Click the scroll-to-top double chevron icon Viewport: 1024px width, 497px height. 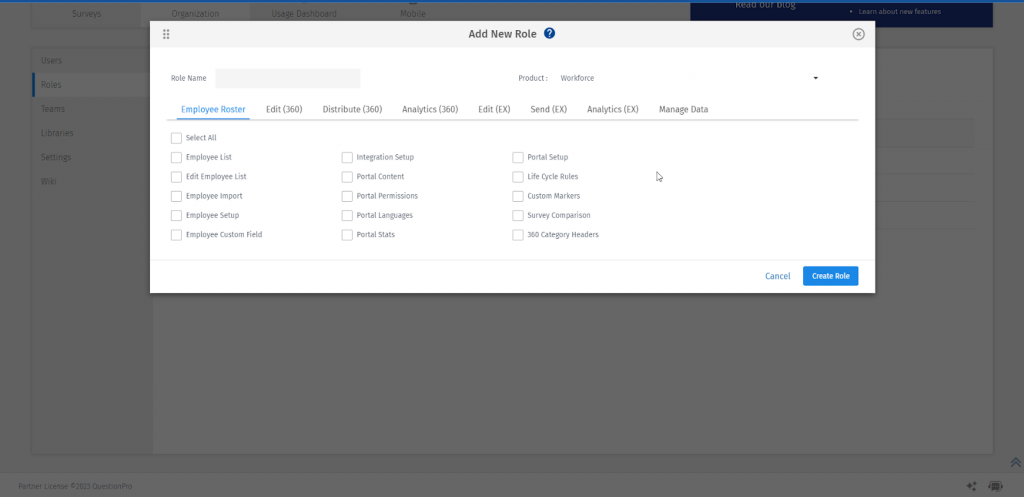coord(1016,462)
